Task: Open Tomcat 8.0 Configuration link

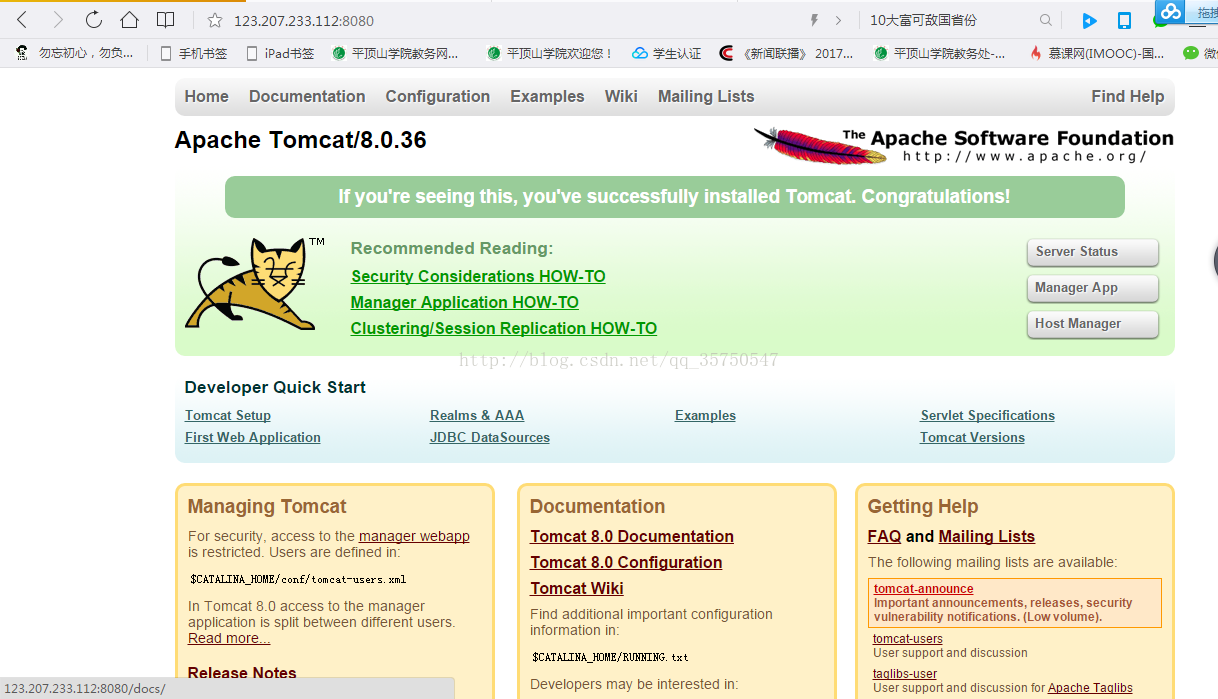Action: point(626,562)
